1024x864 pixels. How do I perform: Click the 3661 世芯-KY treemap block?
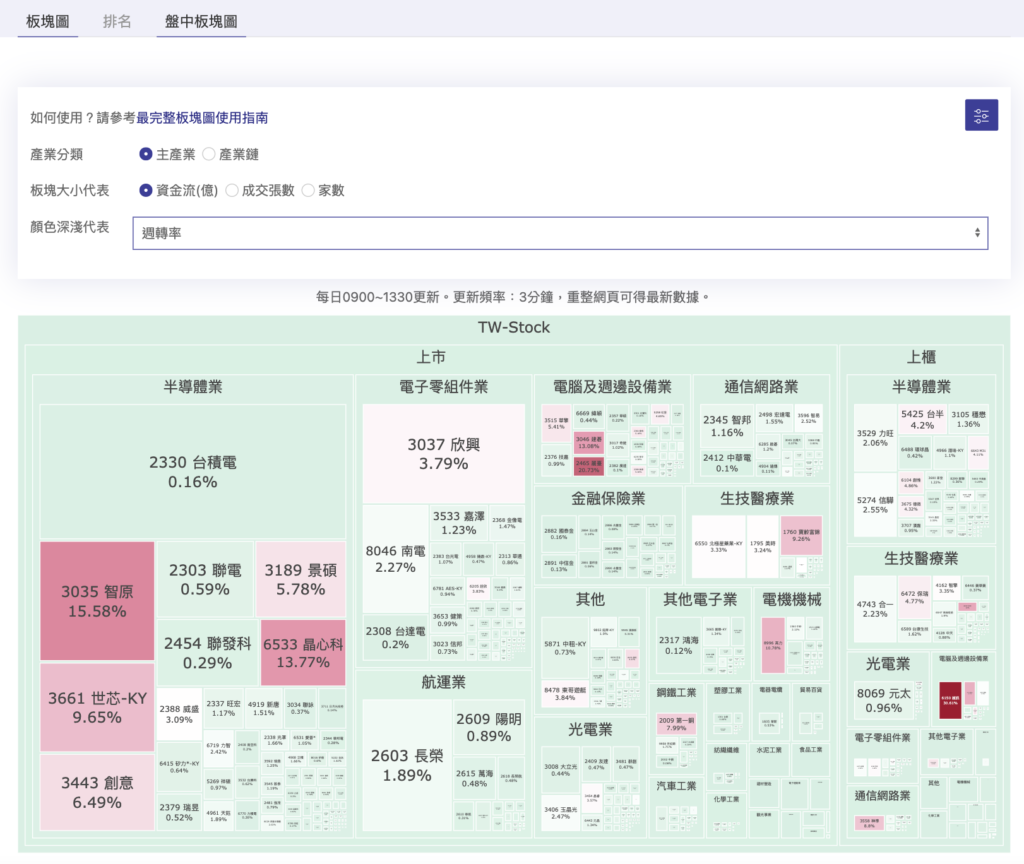[97, 707]
